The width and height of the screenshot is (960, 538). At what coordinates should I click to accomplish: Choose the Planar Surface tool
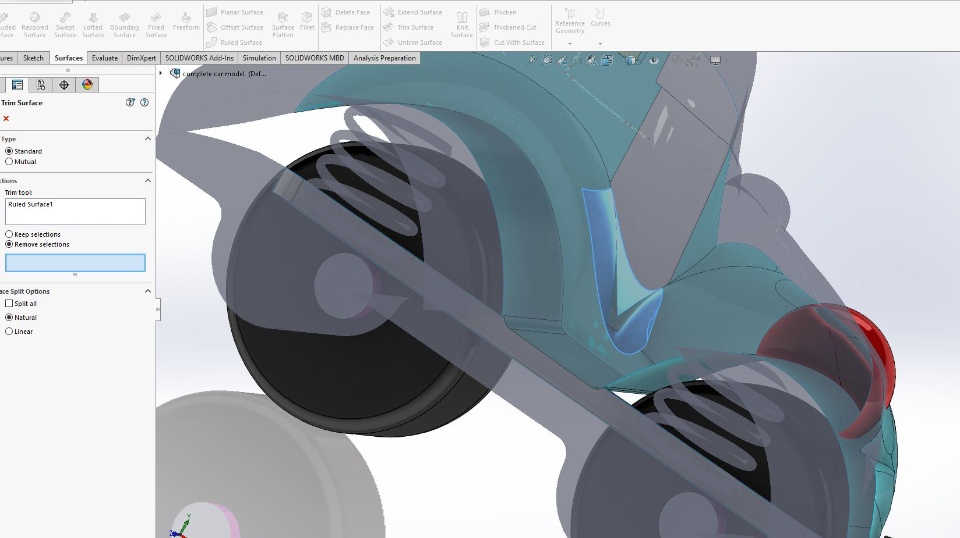[x=235, y=12]
